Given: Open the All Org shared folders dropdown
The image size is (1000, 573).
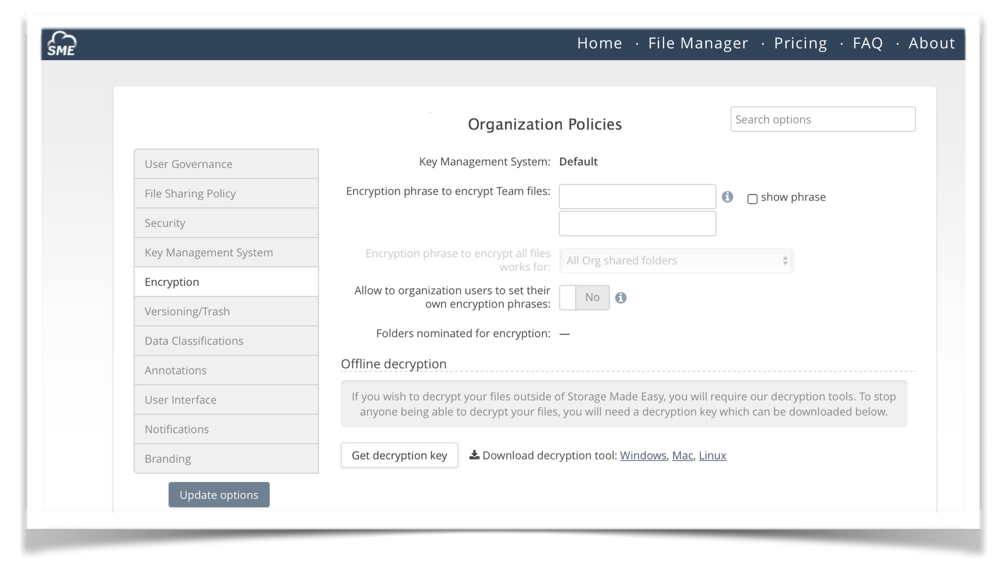Looking at the screenshot, I should tap(676, 261).
